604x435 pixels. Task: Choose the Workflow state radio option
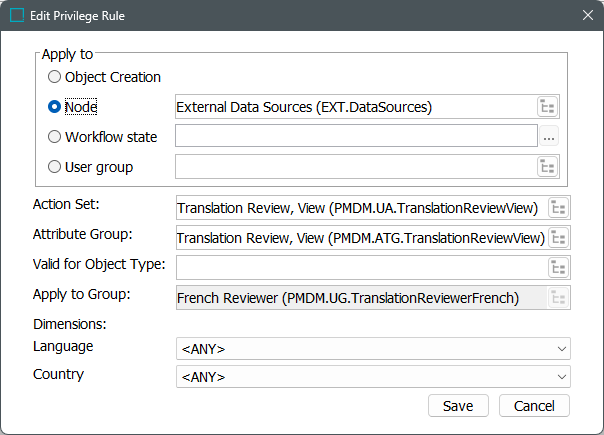[x=54, y=137]
